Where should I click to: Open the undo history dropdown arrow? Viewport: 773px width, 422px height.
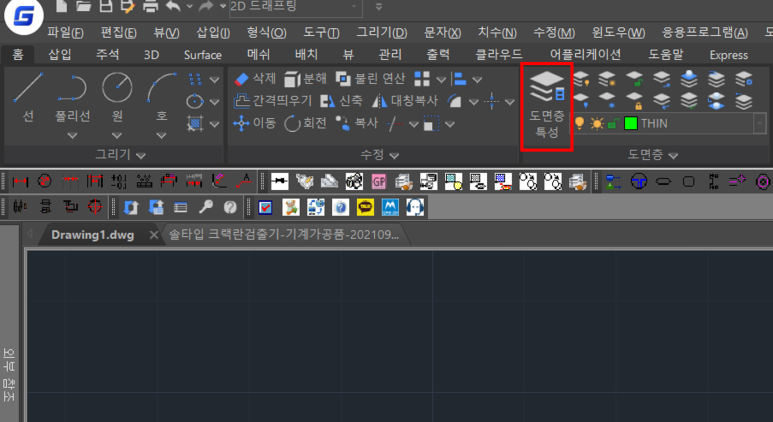click(190, 6)
